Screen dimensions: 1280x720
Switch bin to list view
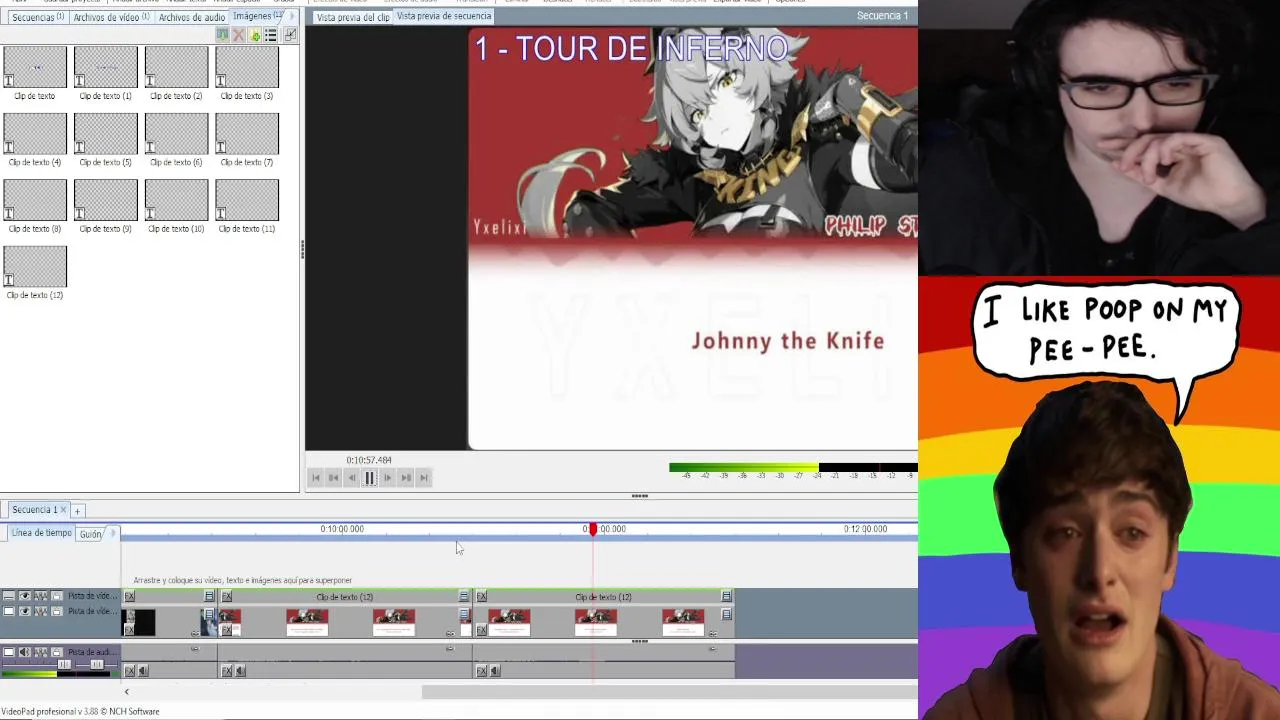click(x=271, y=35)
